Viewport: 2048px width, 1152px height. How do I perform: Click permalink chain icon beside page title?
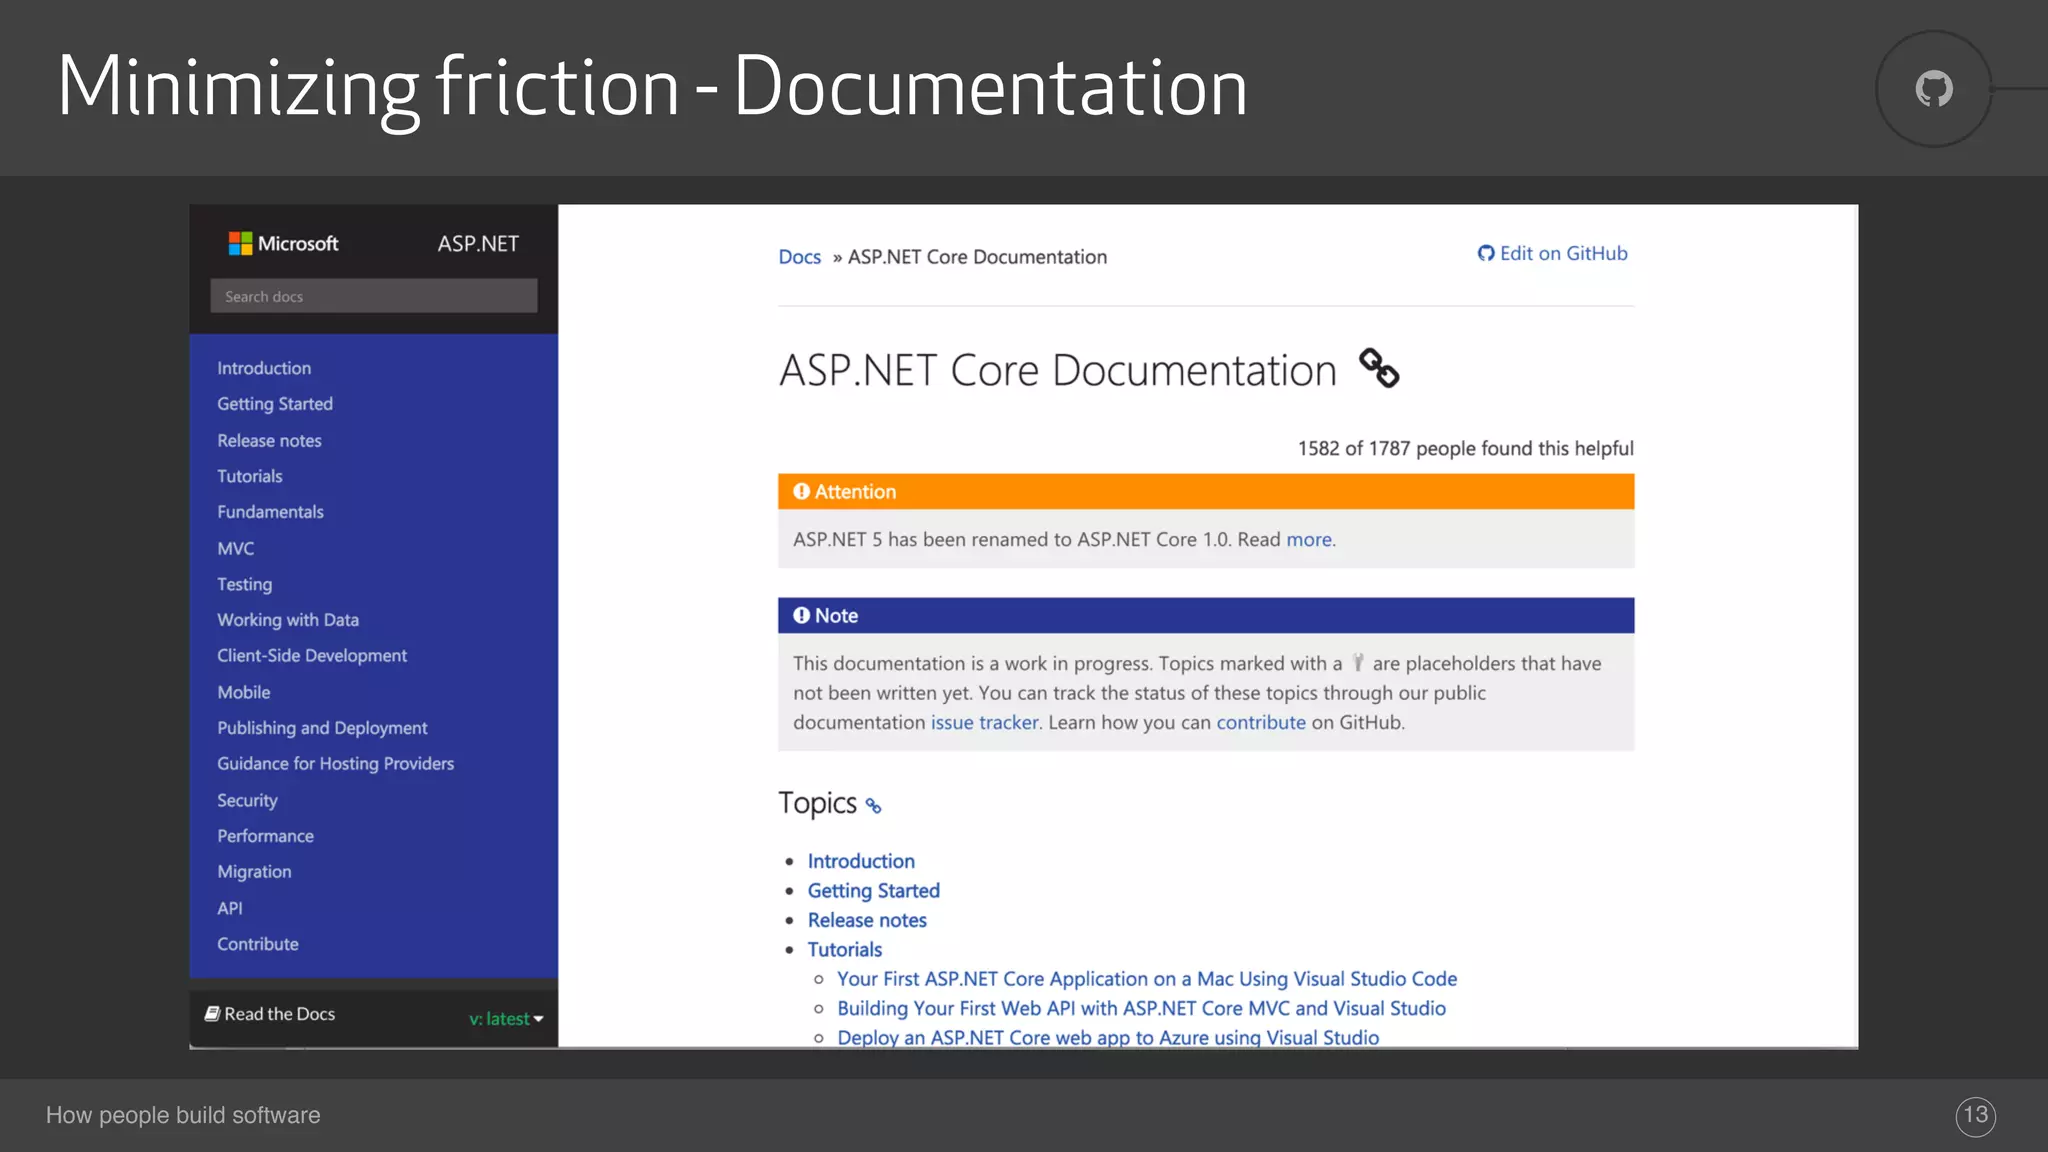click(x=1378, y=368)
